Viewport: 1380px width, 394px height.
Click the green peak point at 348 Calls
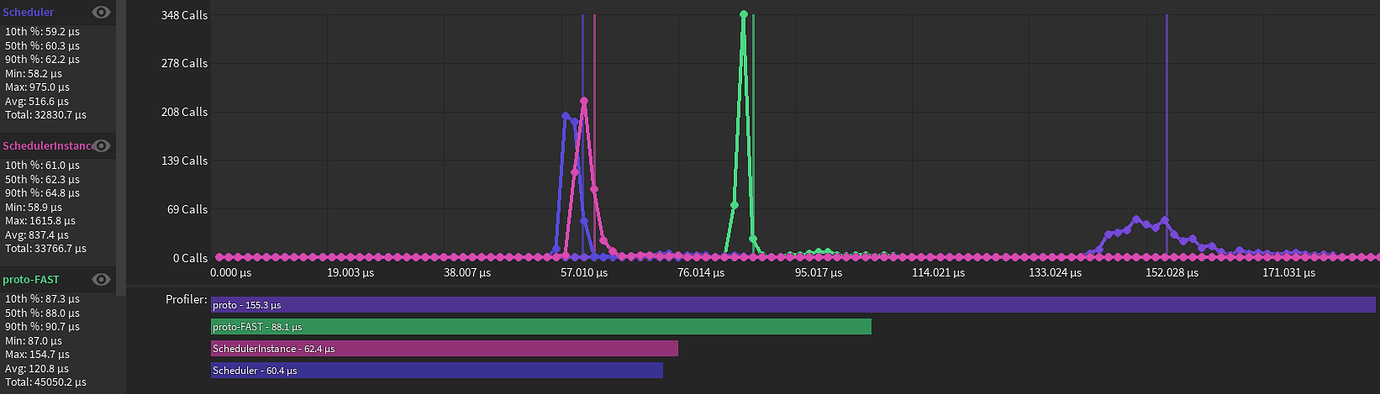743,14
